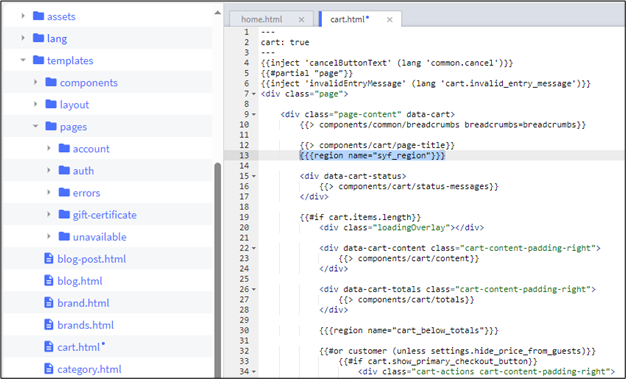Click the unavailable folder icon
Image resolution: width=626 pixels, height=379 pixels.
click(64, 236)
